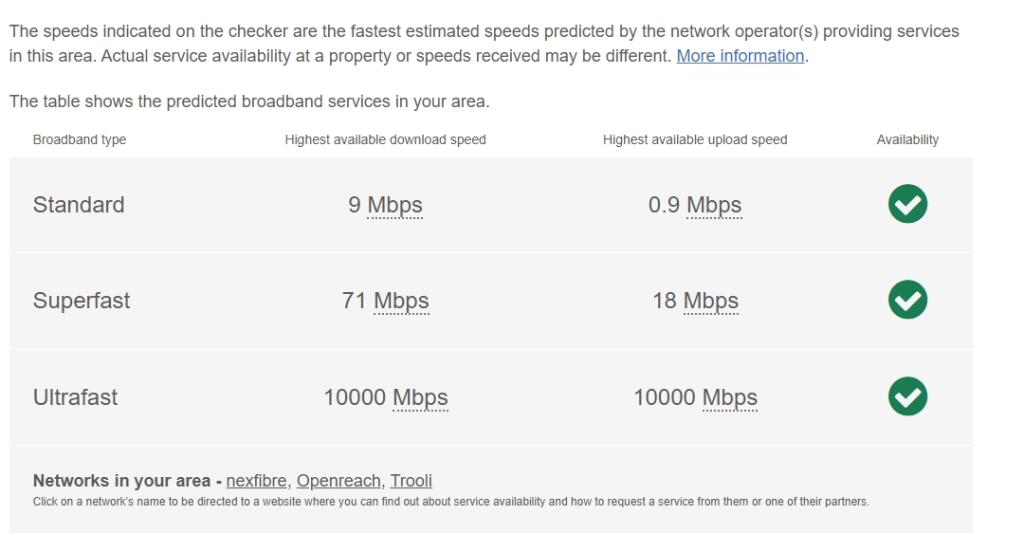Click Mbps in Ultrafast upload speed cell
This screenshot has height=533, width=1024.
pyautogui.click(x=730, y=398)
